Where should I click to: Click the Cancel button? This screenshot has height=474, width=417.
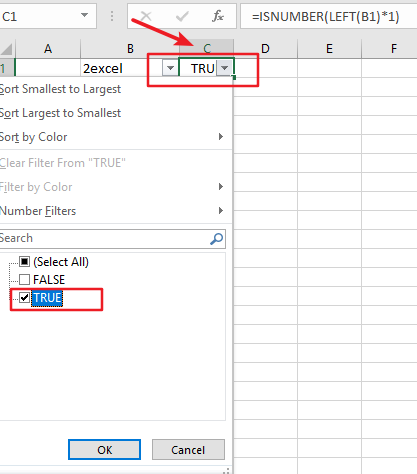188,450
